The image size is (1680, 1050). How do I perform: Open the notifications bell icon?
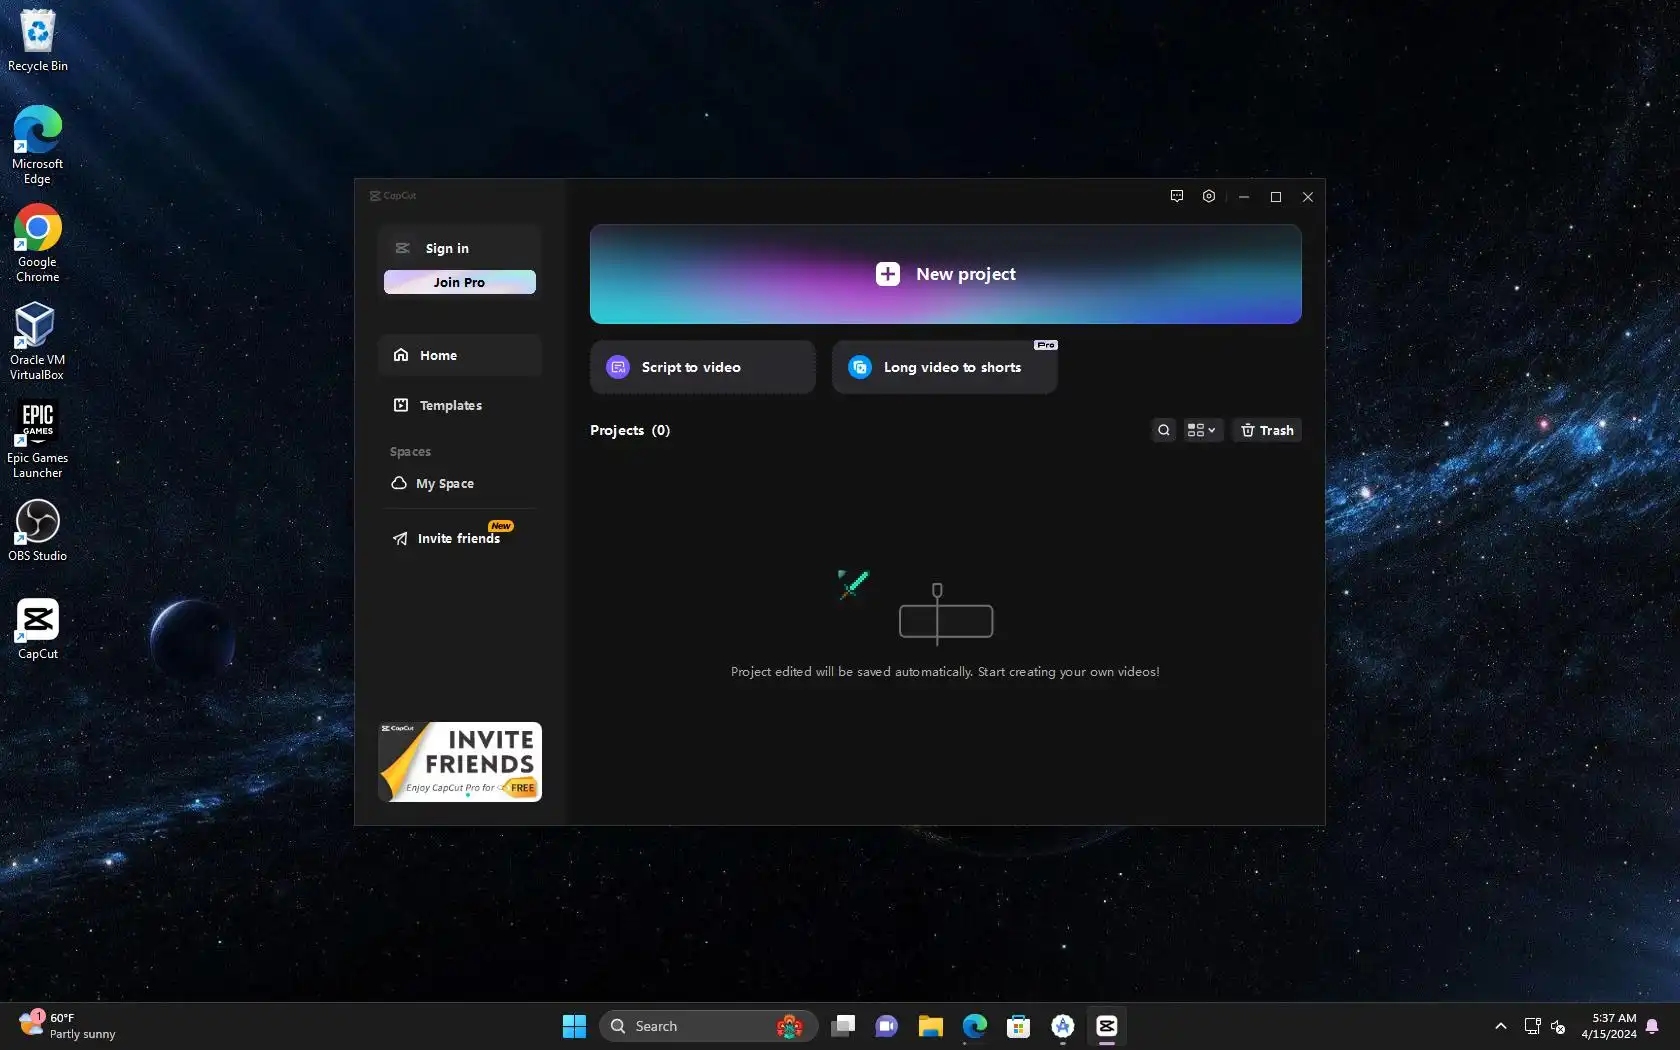coord(1653,1026)
